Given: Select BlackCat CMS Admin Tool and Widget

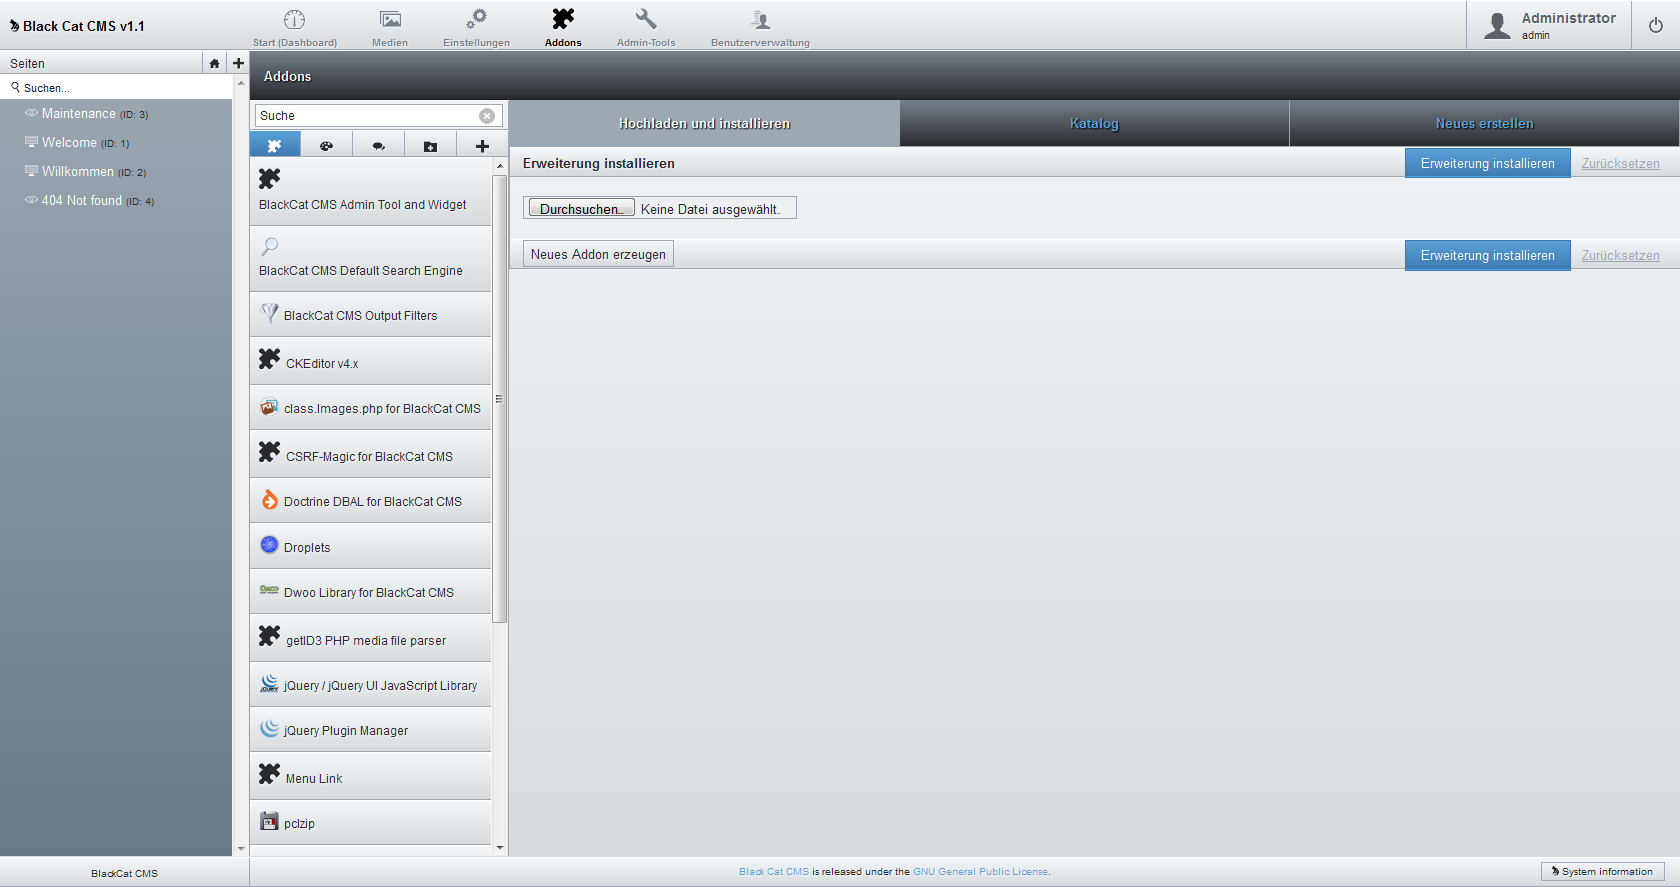Looking at the screenshot, I should click(x=370, y=193).
